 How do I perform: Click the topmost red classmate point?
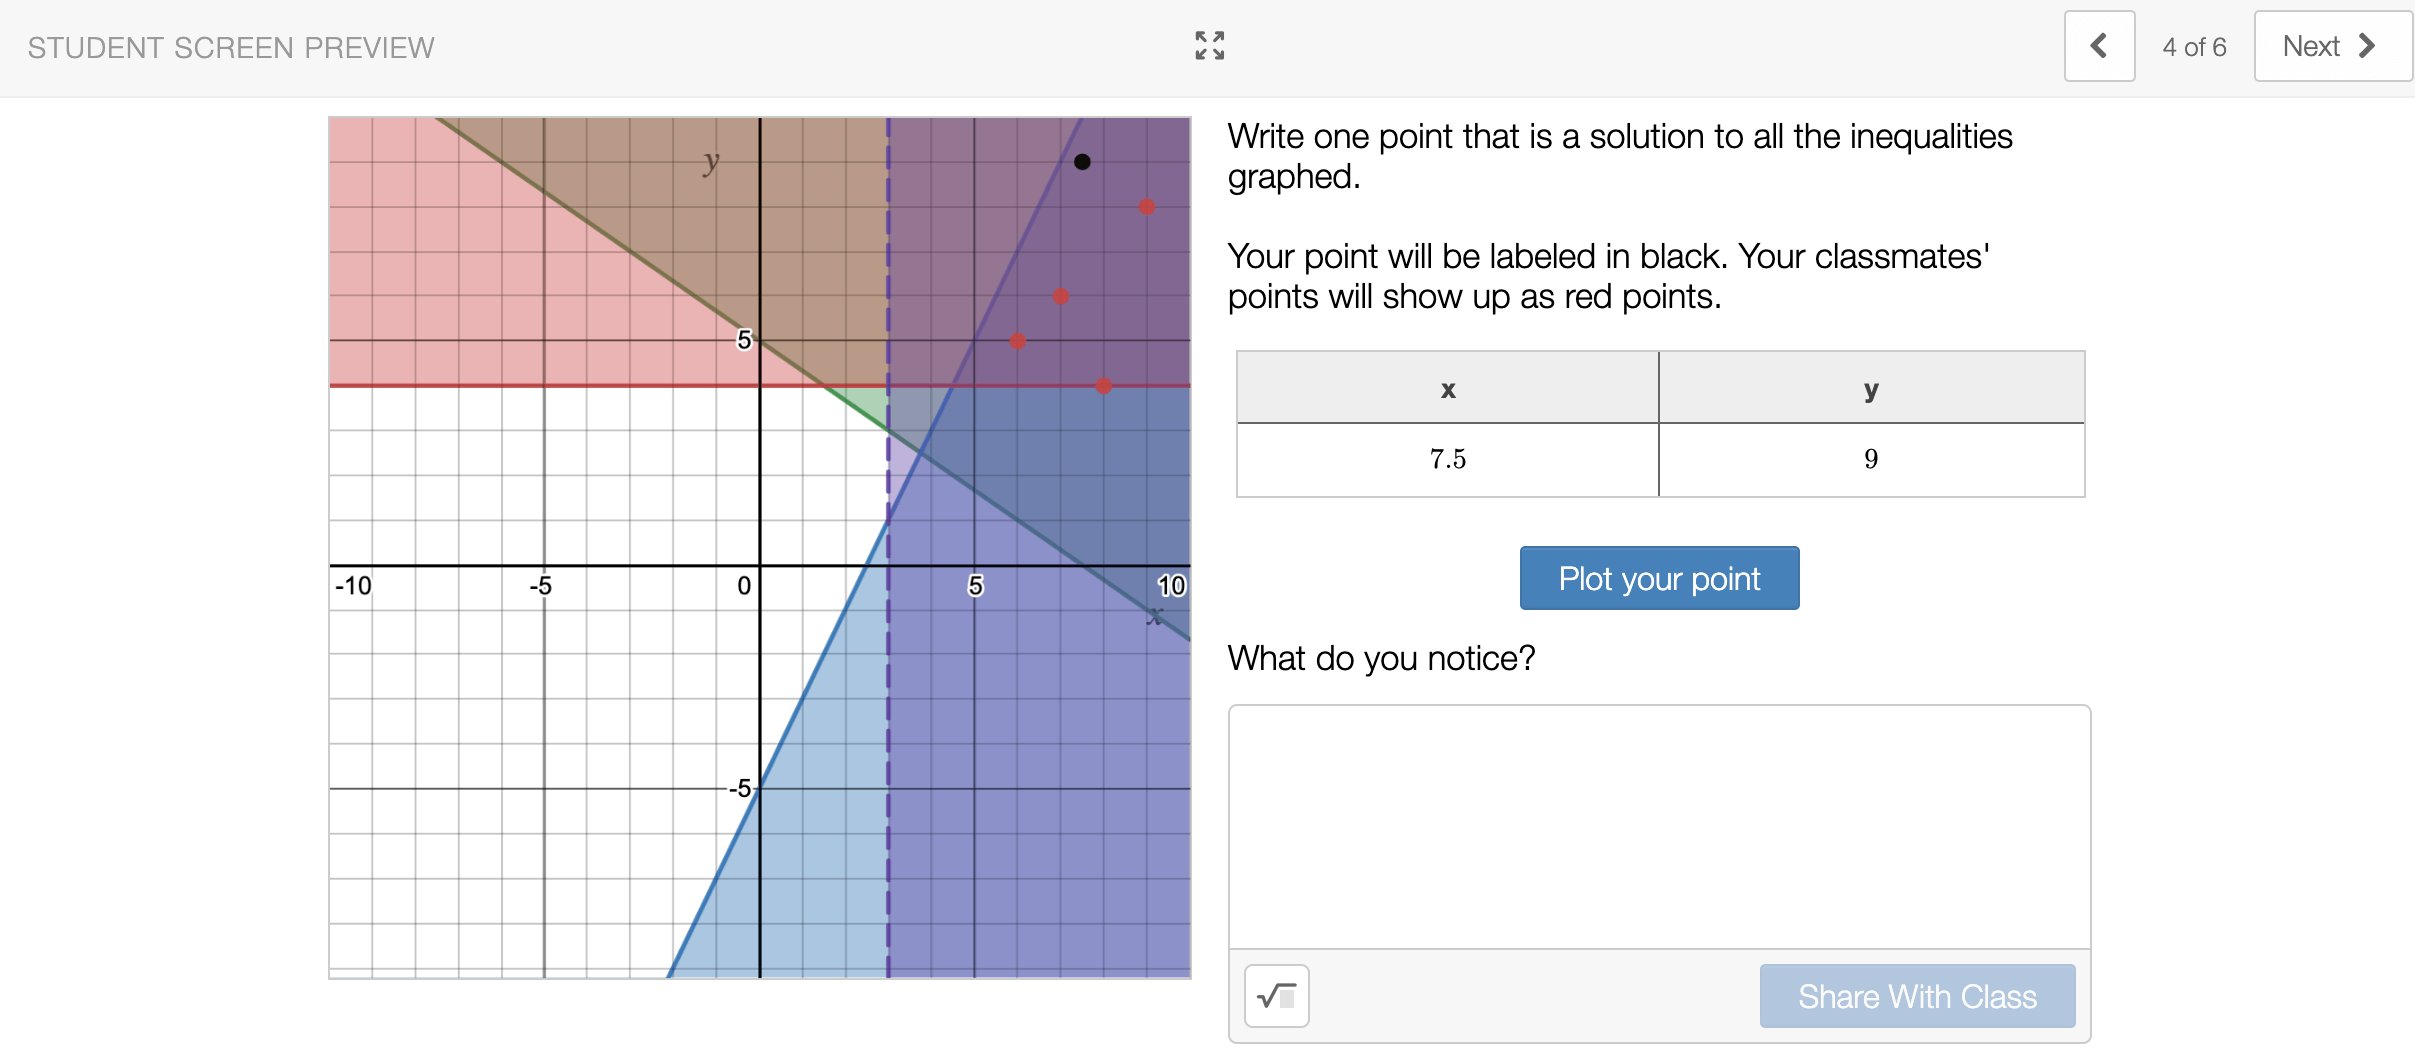coord(1147,207)
